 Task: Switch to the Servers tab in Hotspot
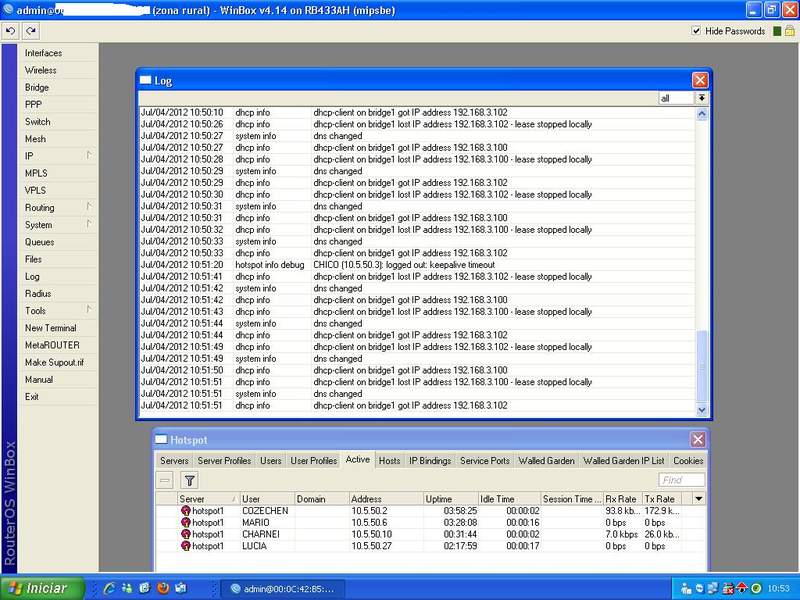click(174, 461)
